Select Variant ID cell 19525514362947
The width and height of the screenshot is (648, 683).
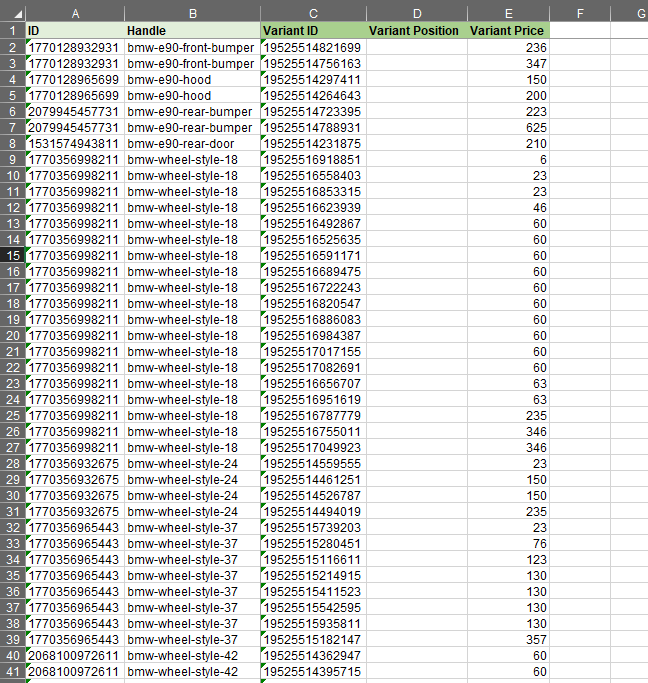pos(314,656)
